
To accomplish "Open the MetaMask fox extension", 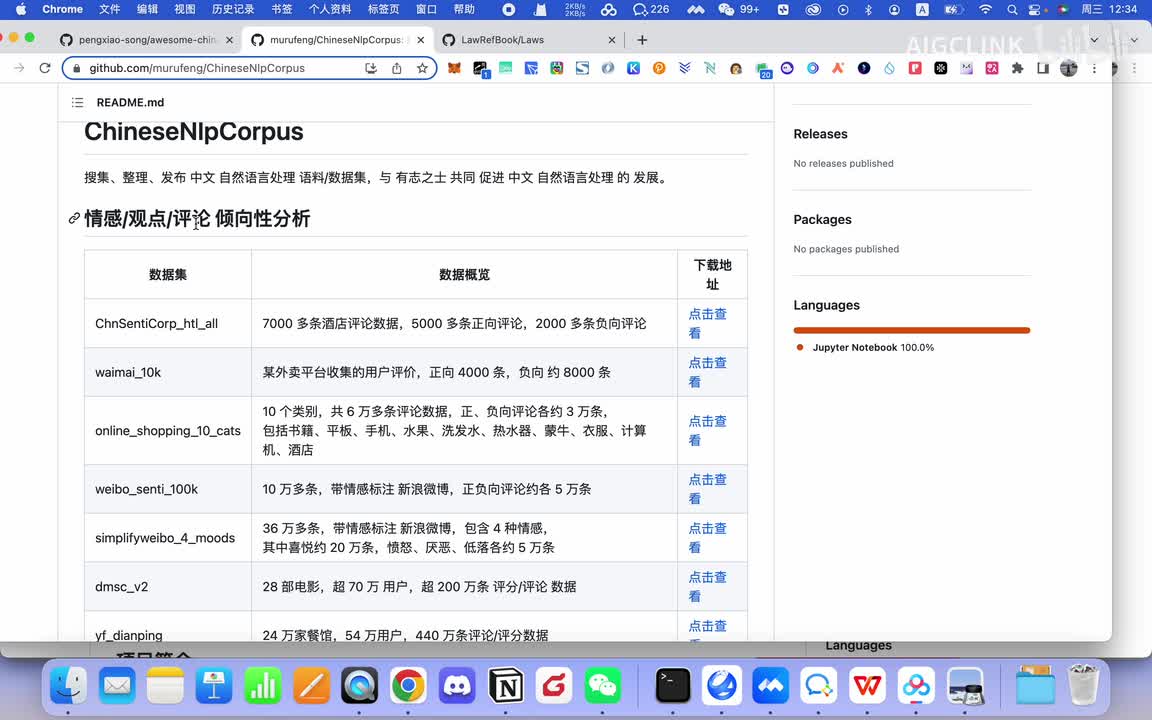I will (454, 68).
